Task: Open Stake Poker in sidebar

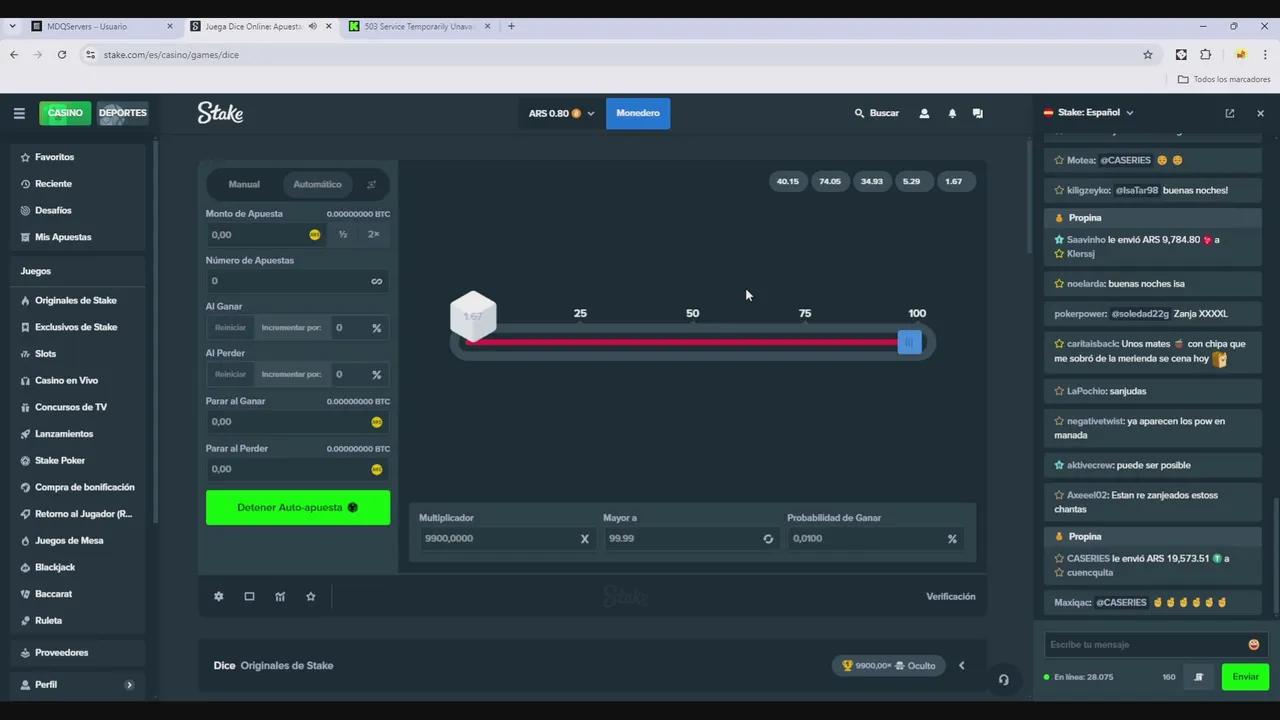Action: (x=60, y=460)
